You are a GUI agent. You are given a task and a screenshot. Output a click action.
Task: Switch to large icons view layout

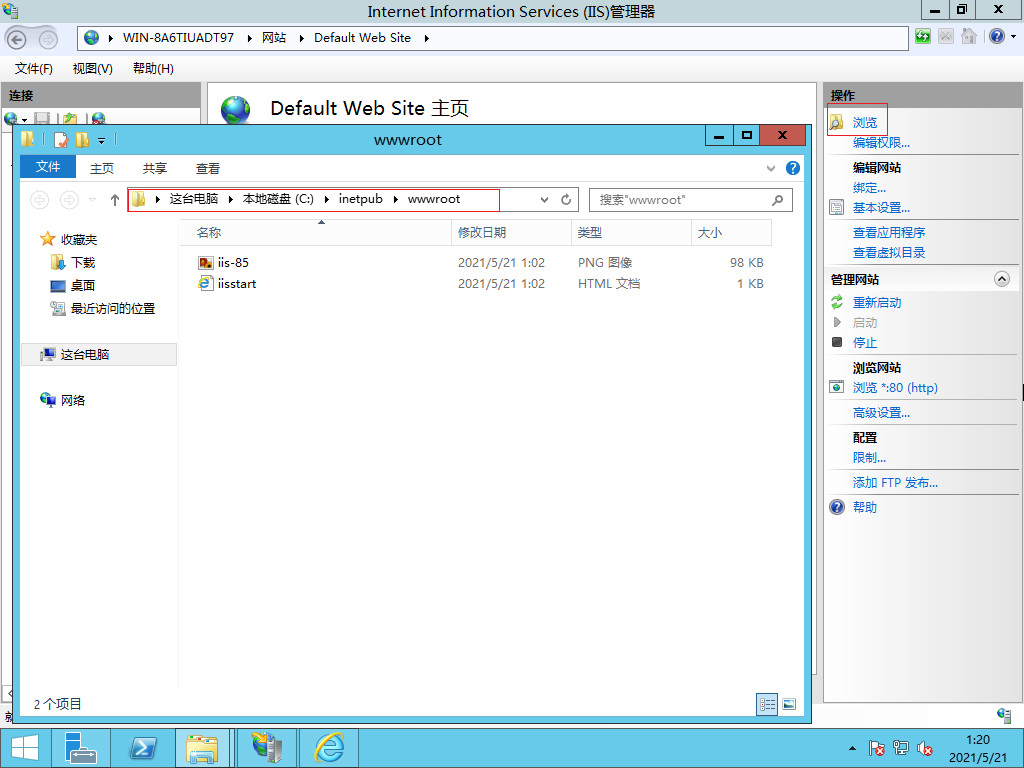789,704
